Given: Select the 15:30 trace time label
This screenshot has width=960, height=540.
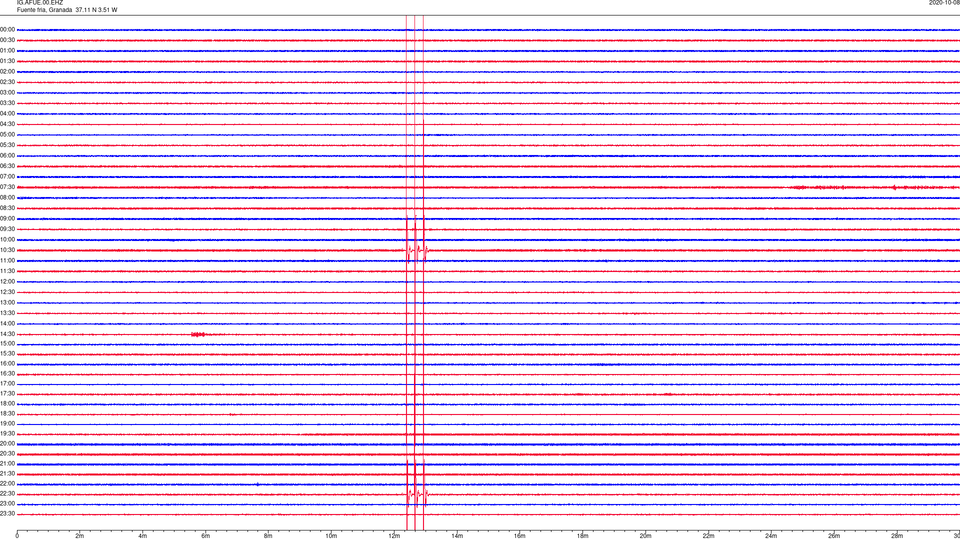Looking at the screenshot, I should 7,354.
